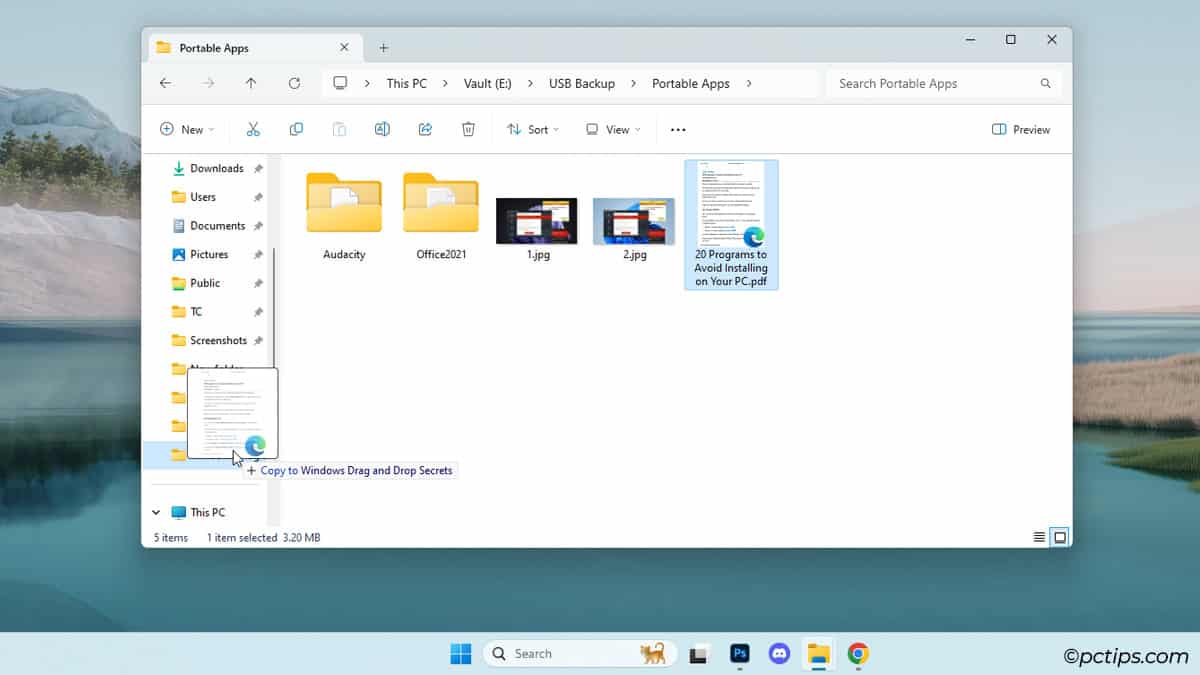Open the See more ellipsis menu
The height and width of the screenshot is (675, 1200).
tap(678, 129)
